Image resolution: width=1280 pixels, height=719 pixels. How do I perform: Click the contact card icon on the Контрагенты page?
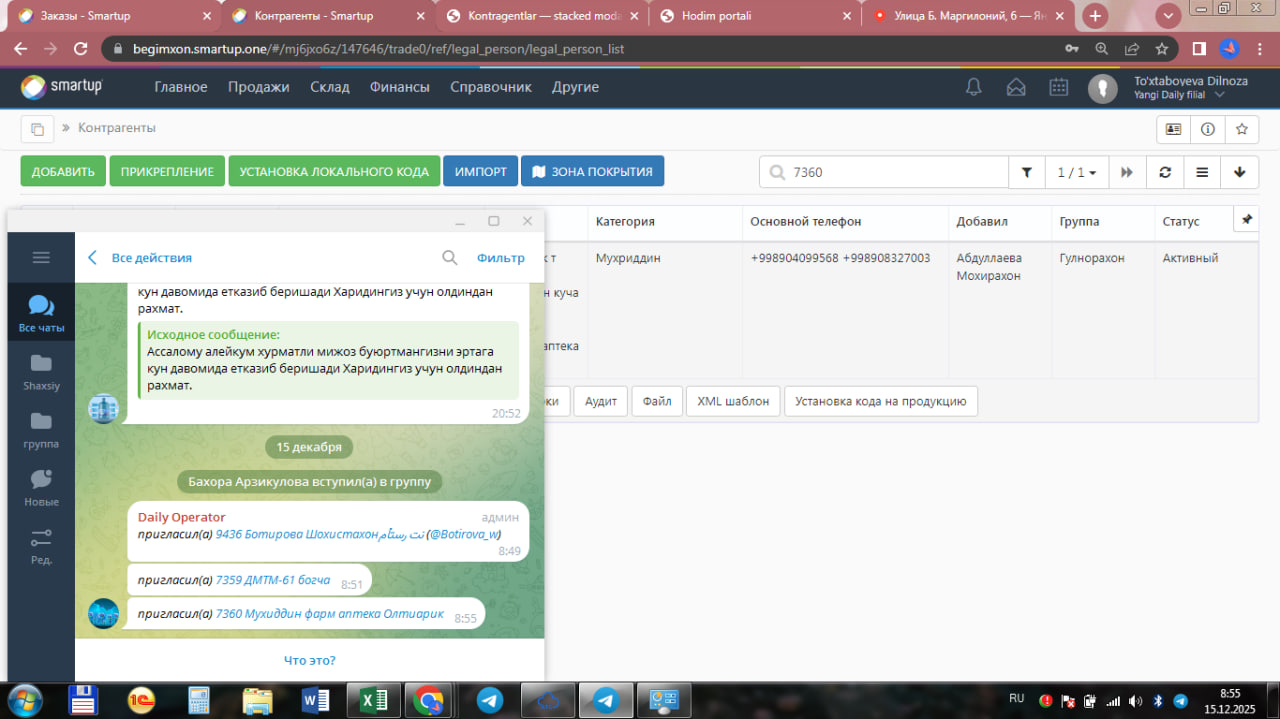coord(1173,129)
